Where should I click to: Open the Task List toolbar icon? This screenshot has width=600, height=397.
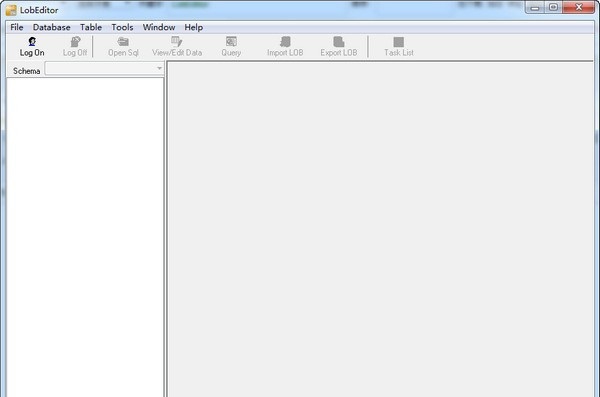399,42
